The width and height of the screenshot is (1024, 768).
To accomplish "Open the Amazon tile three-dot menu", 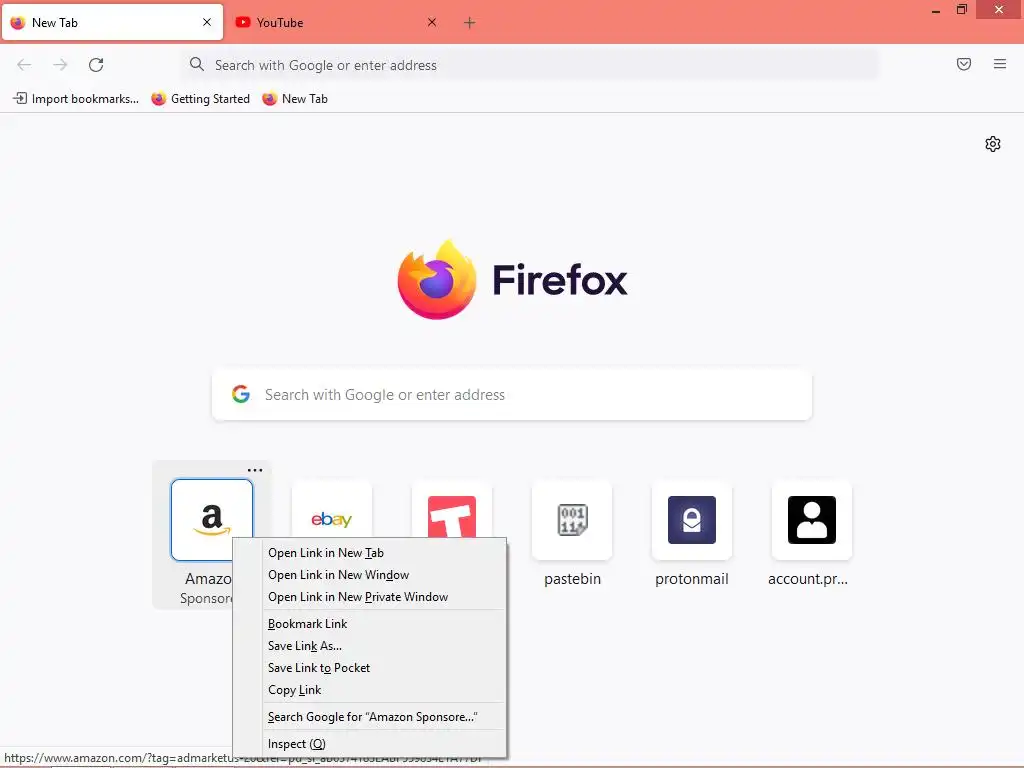I will [255, 470].
